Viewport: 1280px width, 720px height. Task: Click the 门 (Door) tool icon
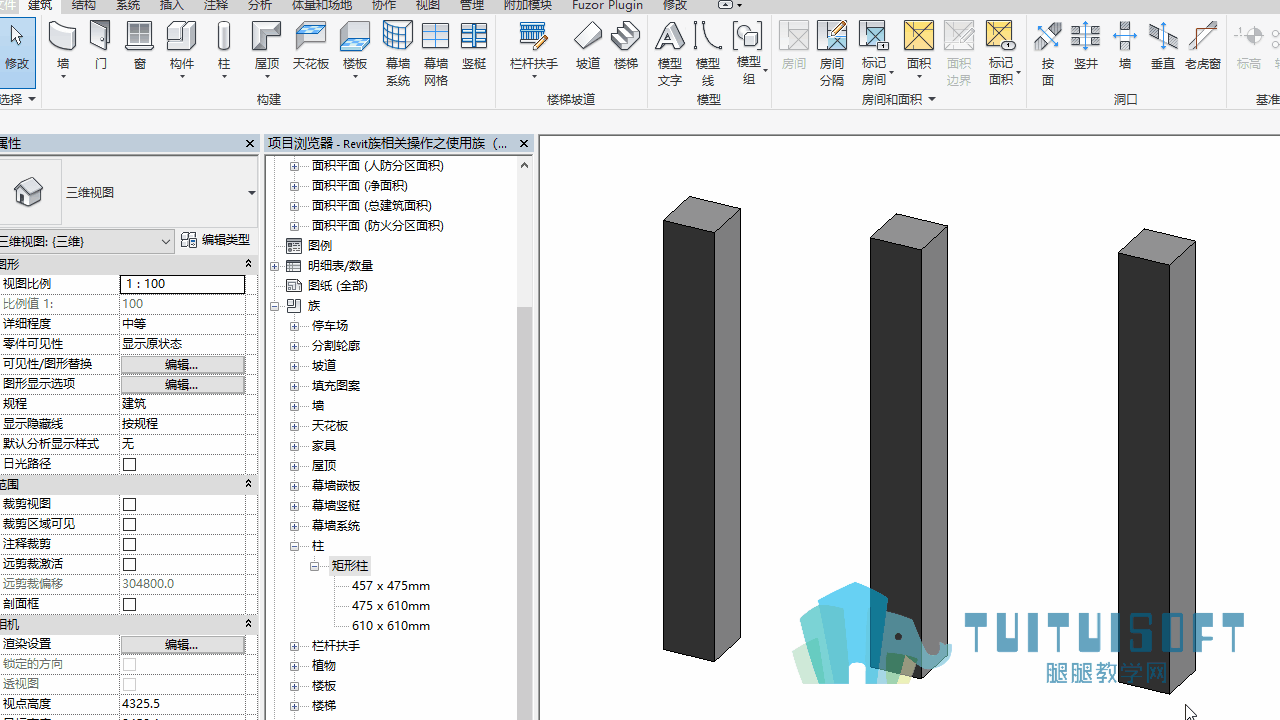[100, 47]
